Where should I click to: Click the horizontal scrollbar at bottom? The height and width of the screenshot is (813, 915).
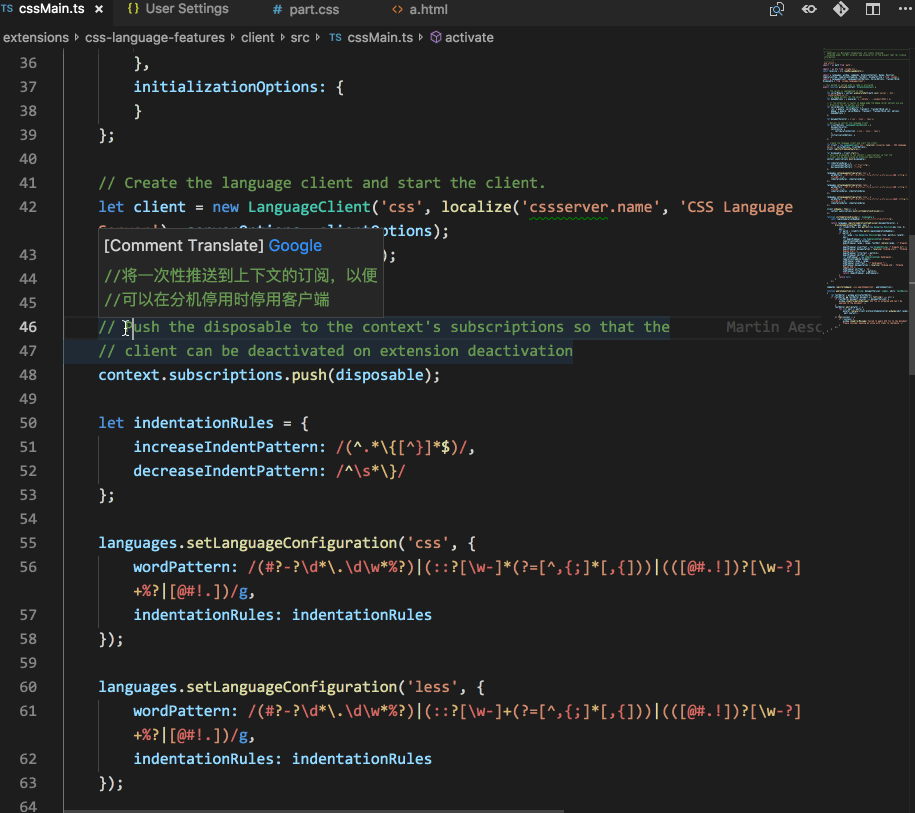pos(314,811)
